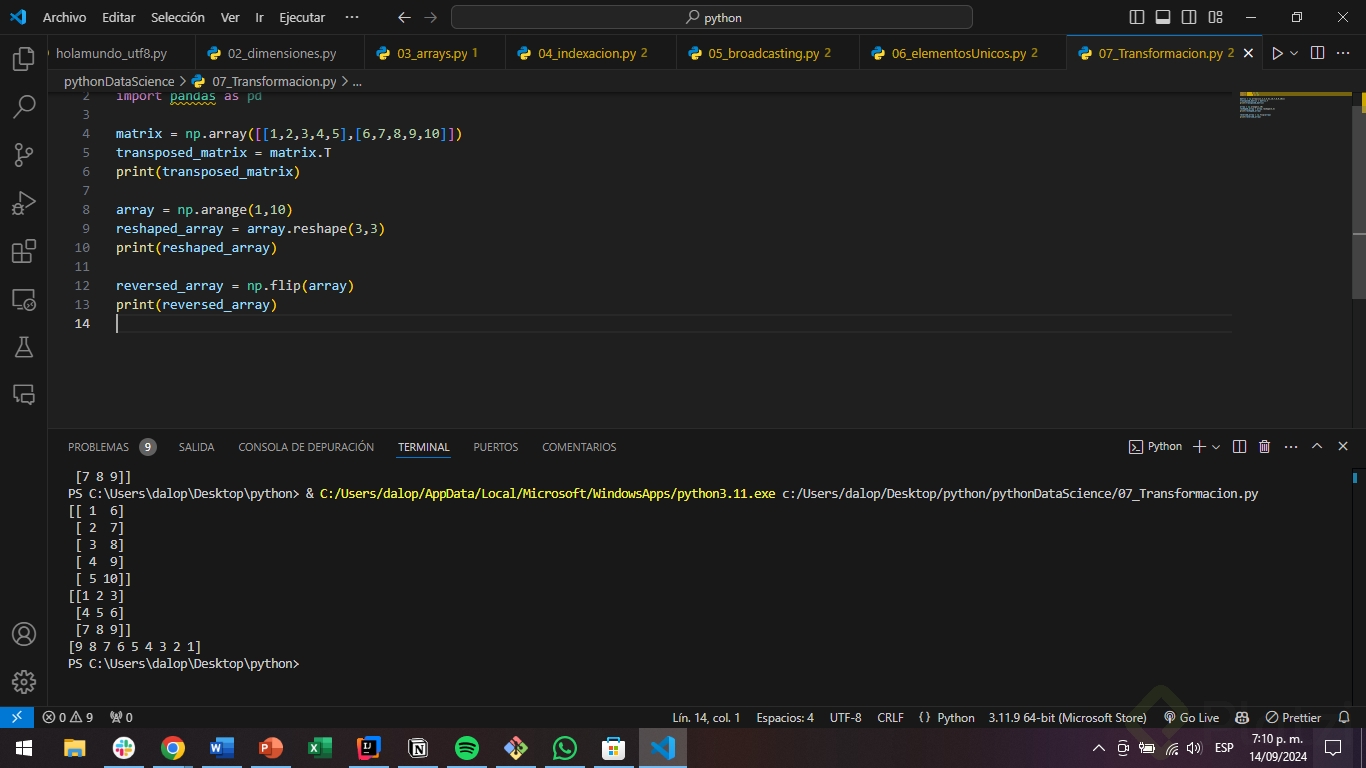Open the Testing flask icon view
This screenshot has width=1366, height=768.
coord(24,347)
